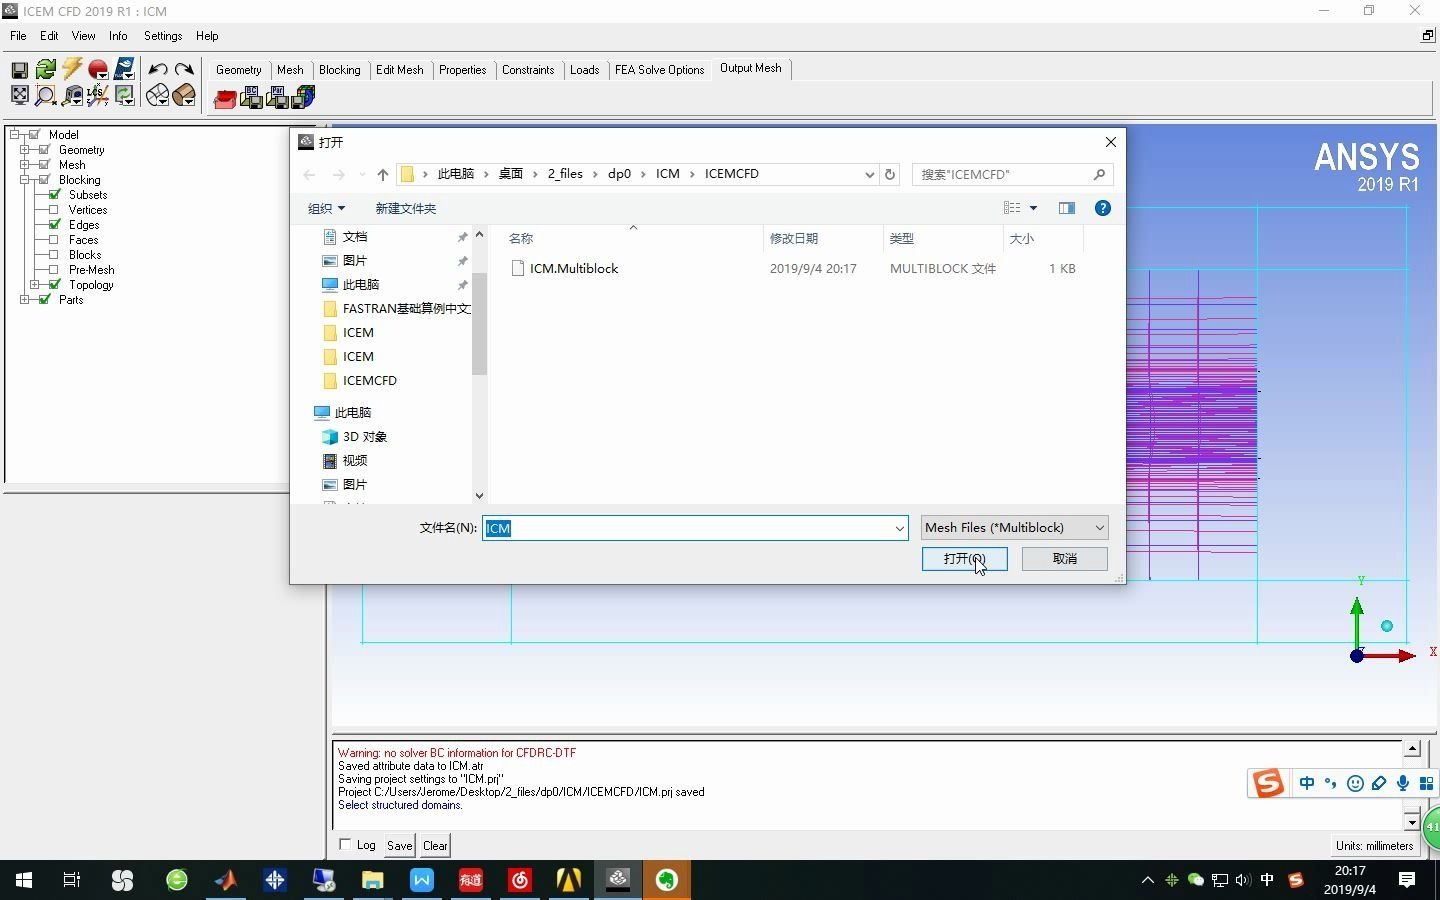This screenshot has height=900, width=1440.
Task: Open the File menu
Action: point(18,36)
